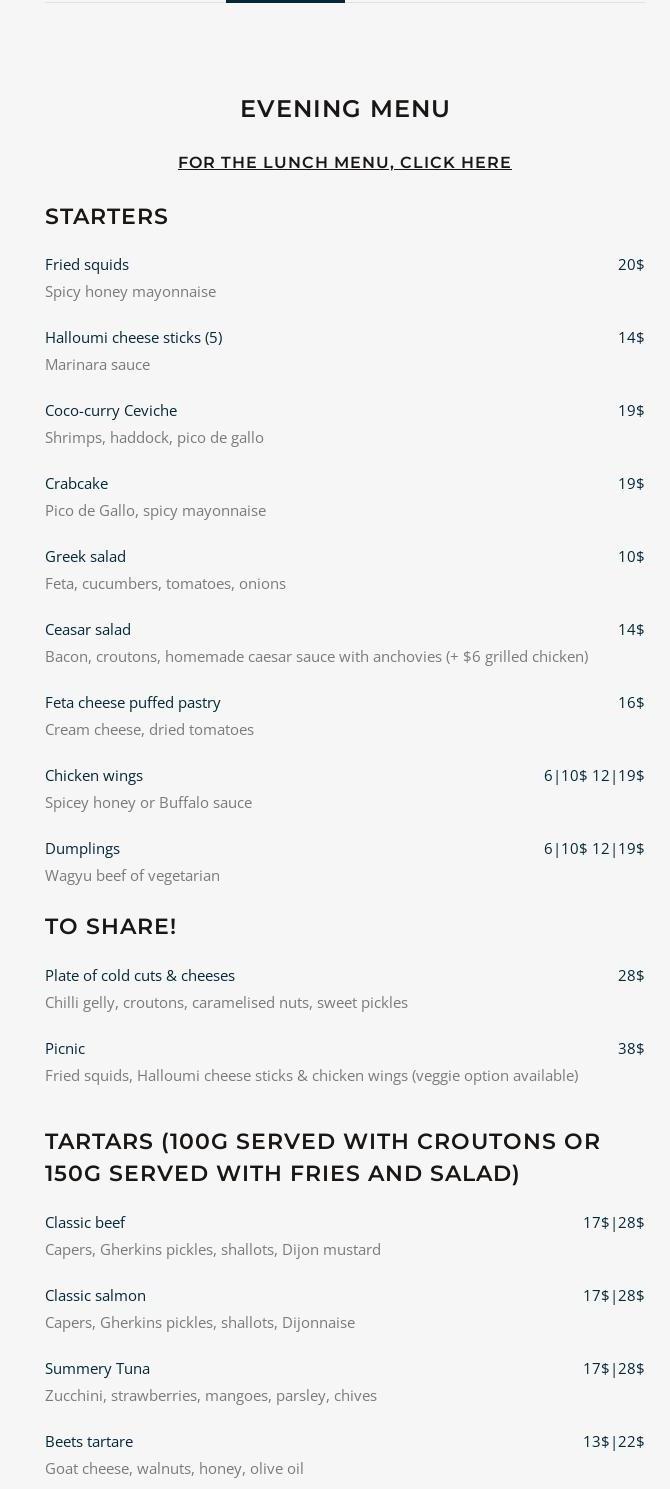670x1489 pixels.
Task: Click the Starters section heading
Action: click(x=107, y=217)
